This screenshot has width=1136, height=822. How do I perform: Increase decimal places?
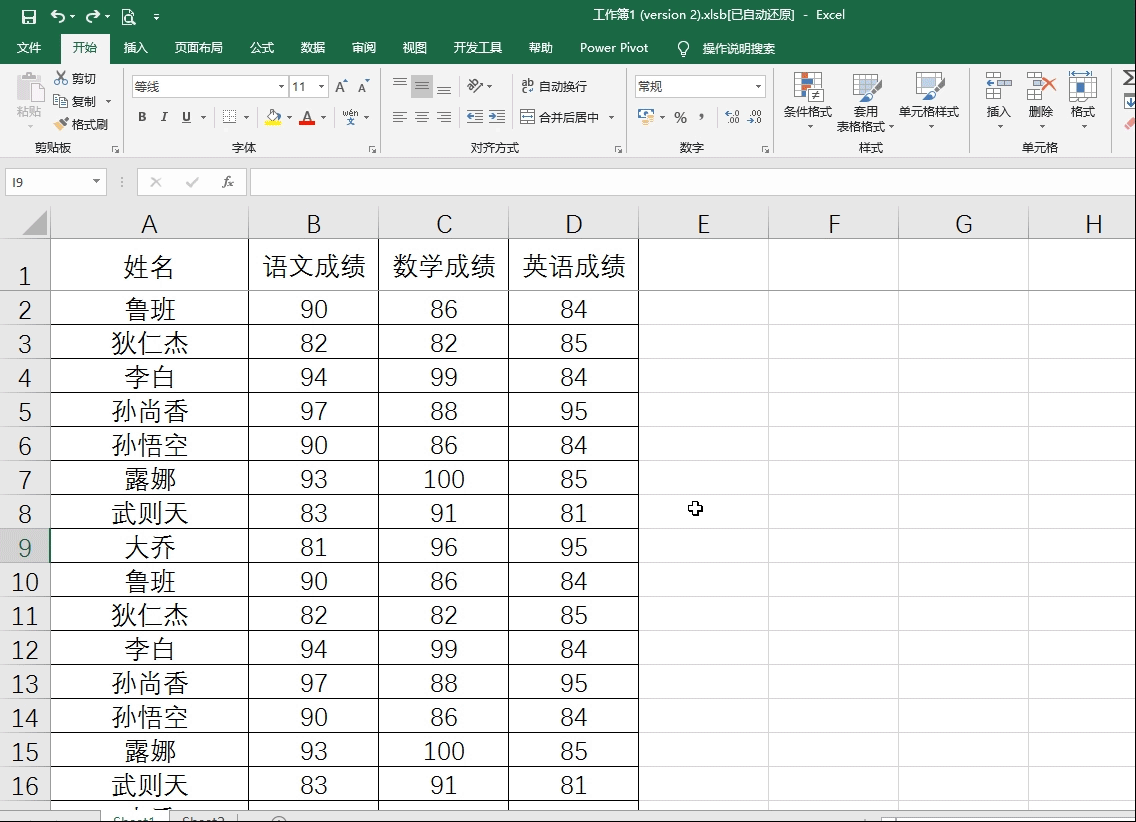[732, 117]
